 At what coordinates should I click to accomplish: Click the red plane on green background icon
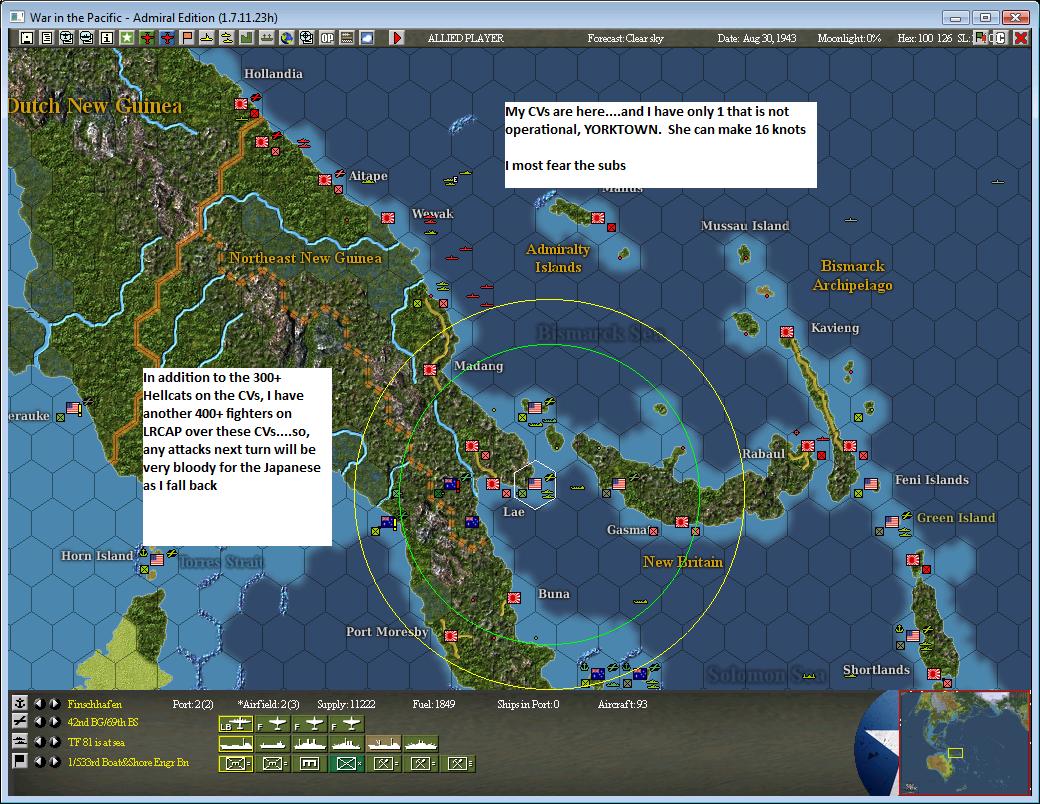(x=147, y=38)
